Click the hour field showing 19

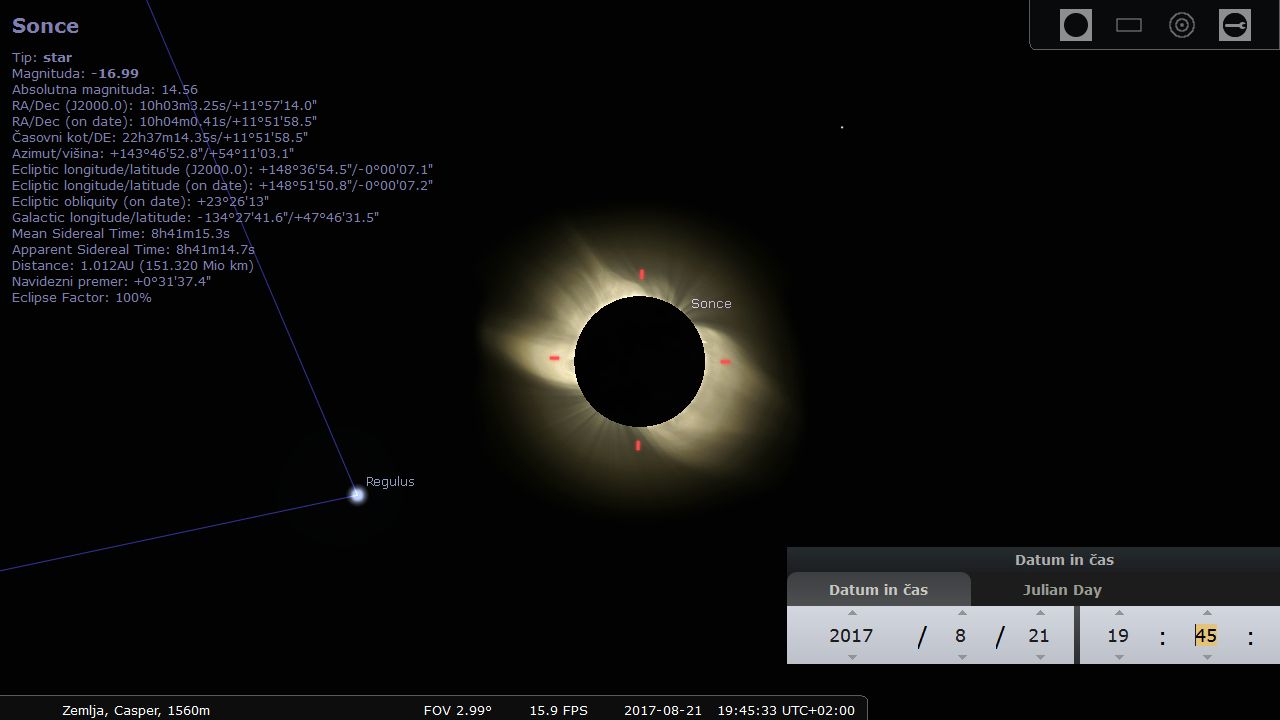(x=1118, y=636)
